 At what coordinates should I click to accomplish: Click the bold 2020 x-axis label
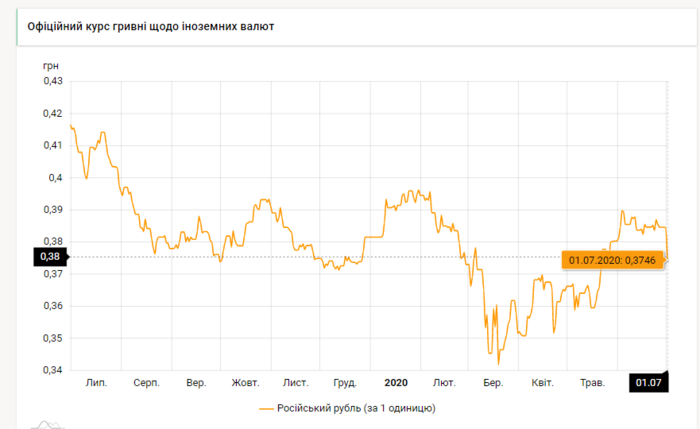coord(396,383)
